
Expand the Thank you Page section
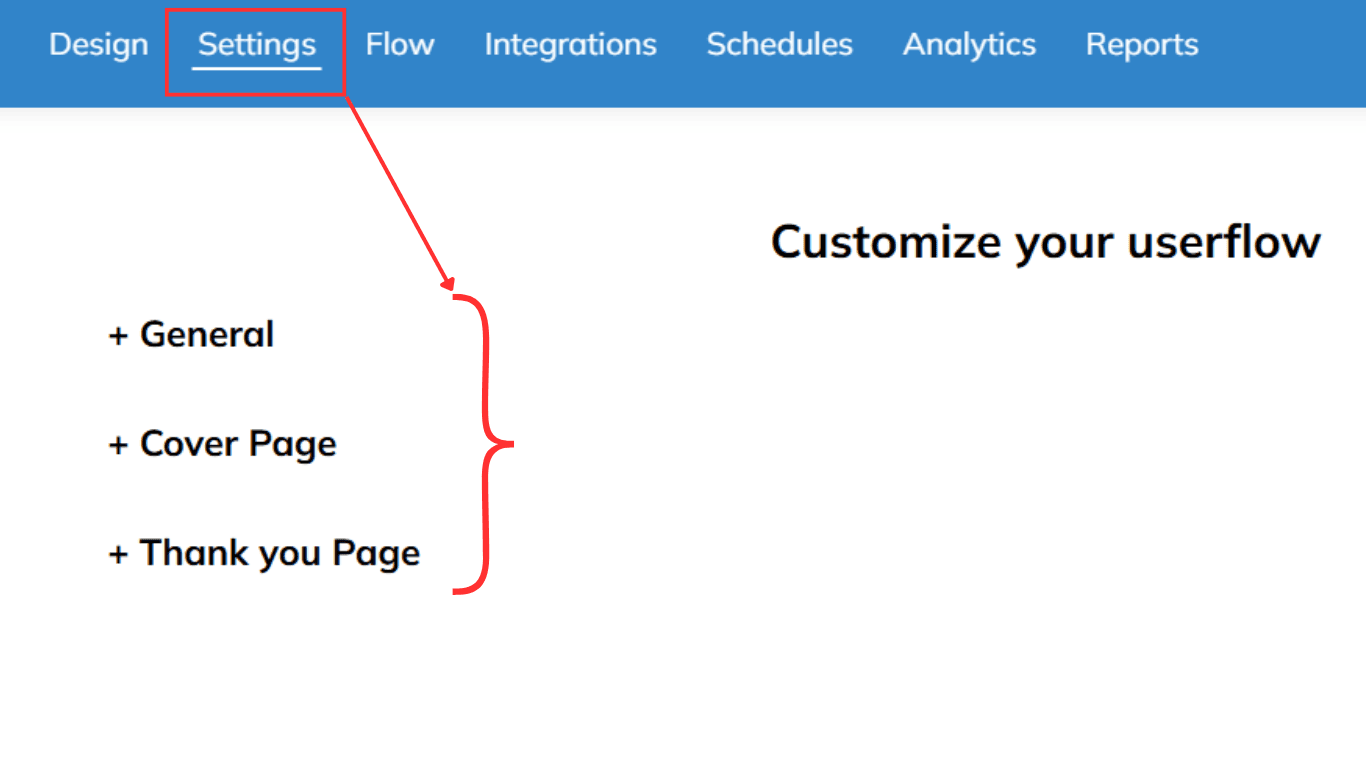click(279, 553)
